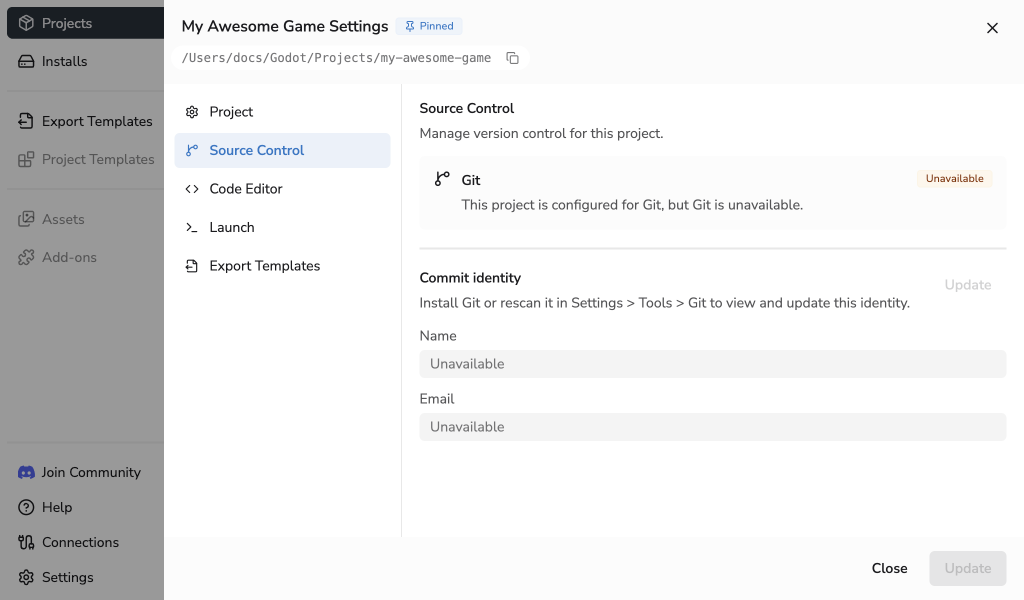Click the 'Git is unavailable' message text

632,205
